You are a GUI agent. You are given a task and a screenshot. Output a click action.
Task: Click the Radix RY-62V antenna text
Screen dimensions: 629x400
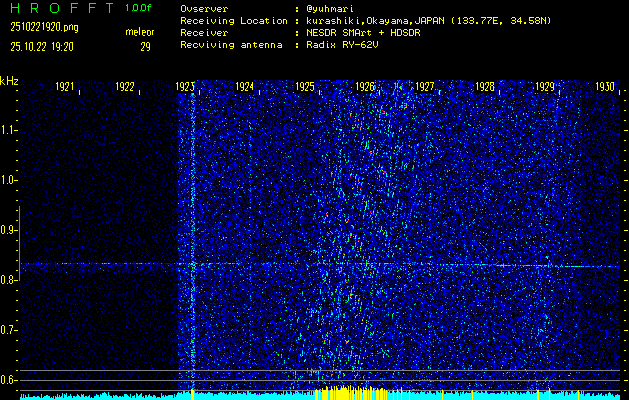[342, 45]
